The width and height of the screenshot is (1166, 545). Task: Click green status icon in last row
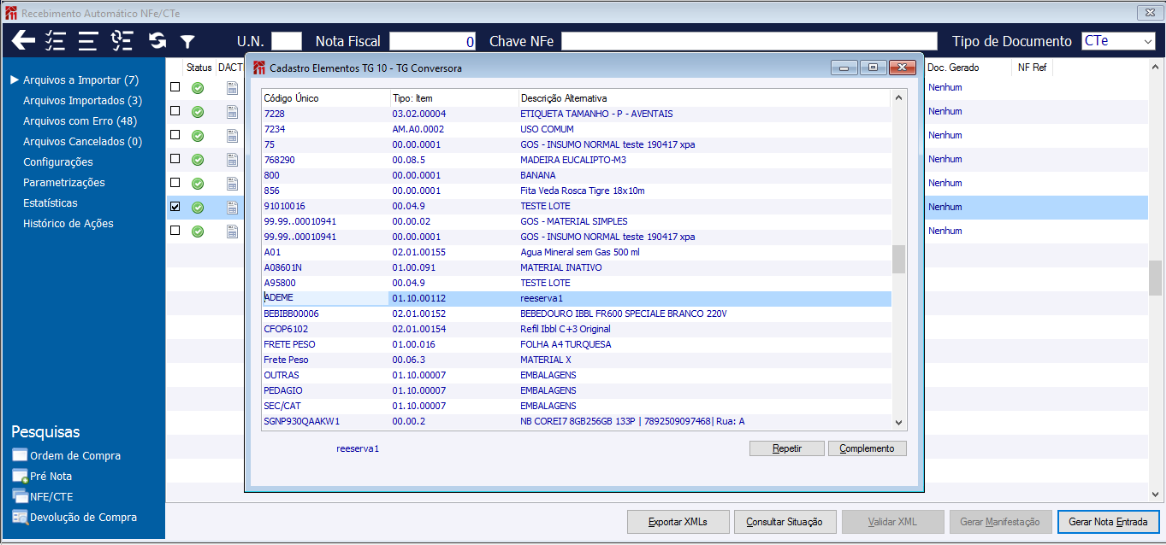click(198, 231)
